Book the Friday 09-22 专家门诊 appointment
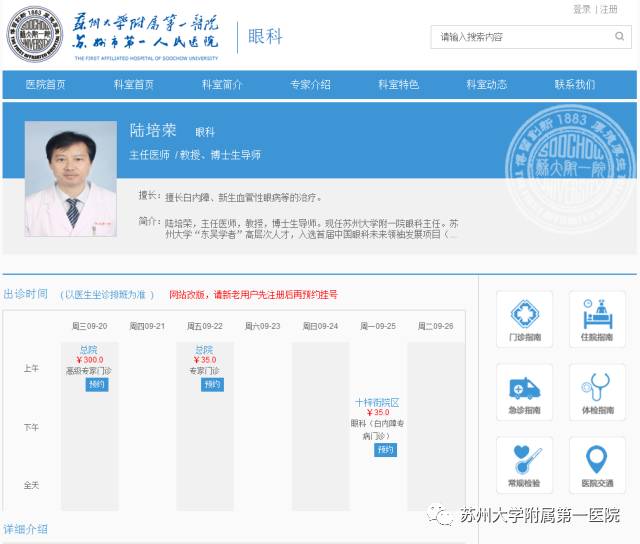The image size is (640, 544). point(212,384)
